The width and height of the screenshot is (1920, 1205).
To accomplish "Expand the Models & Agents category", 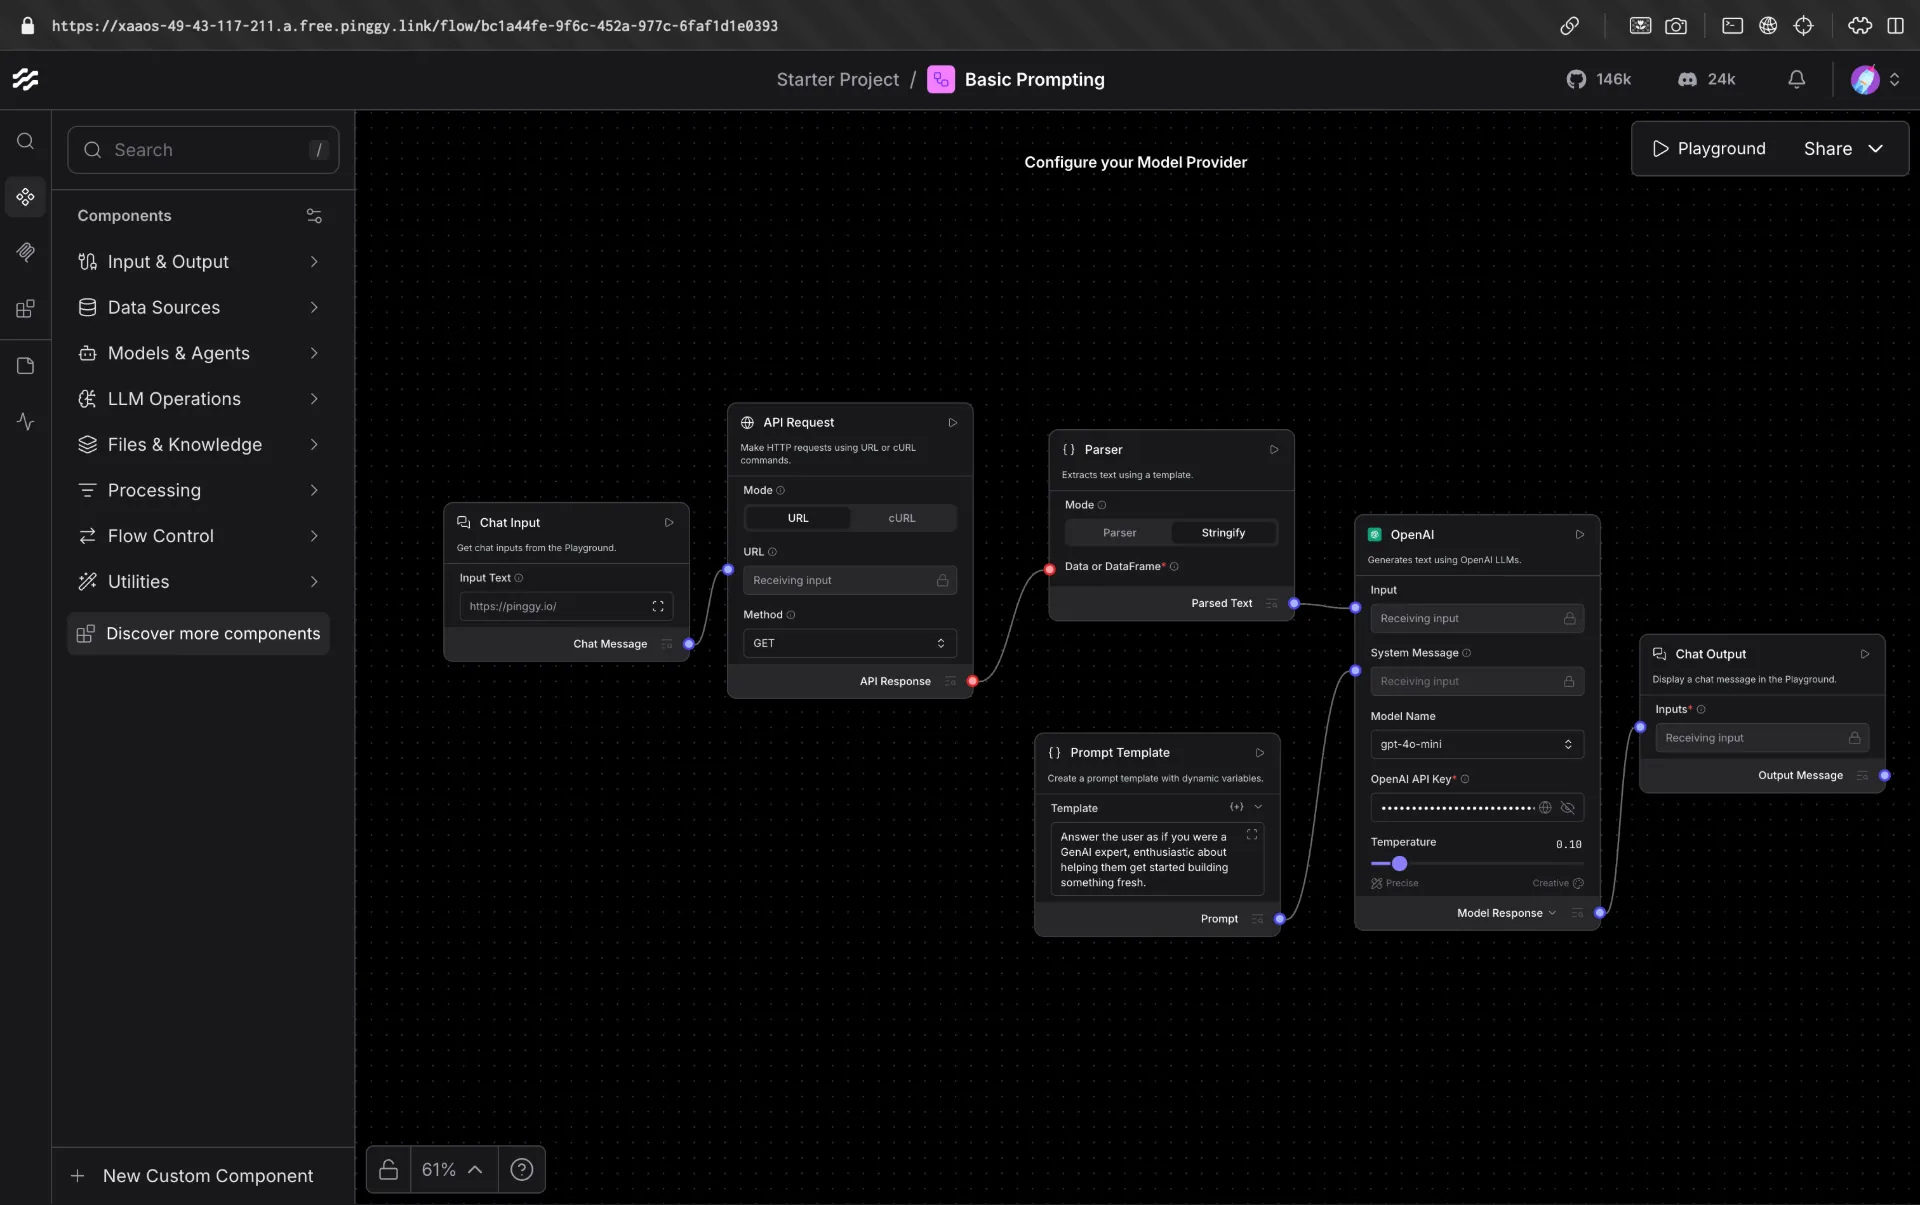I will click(178, 353).
